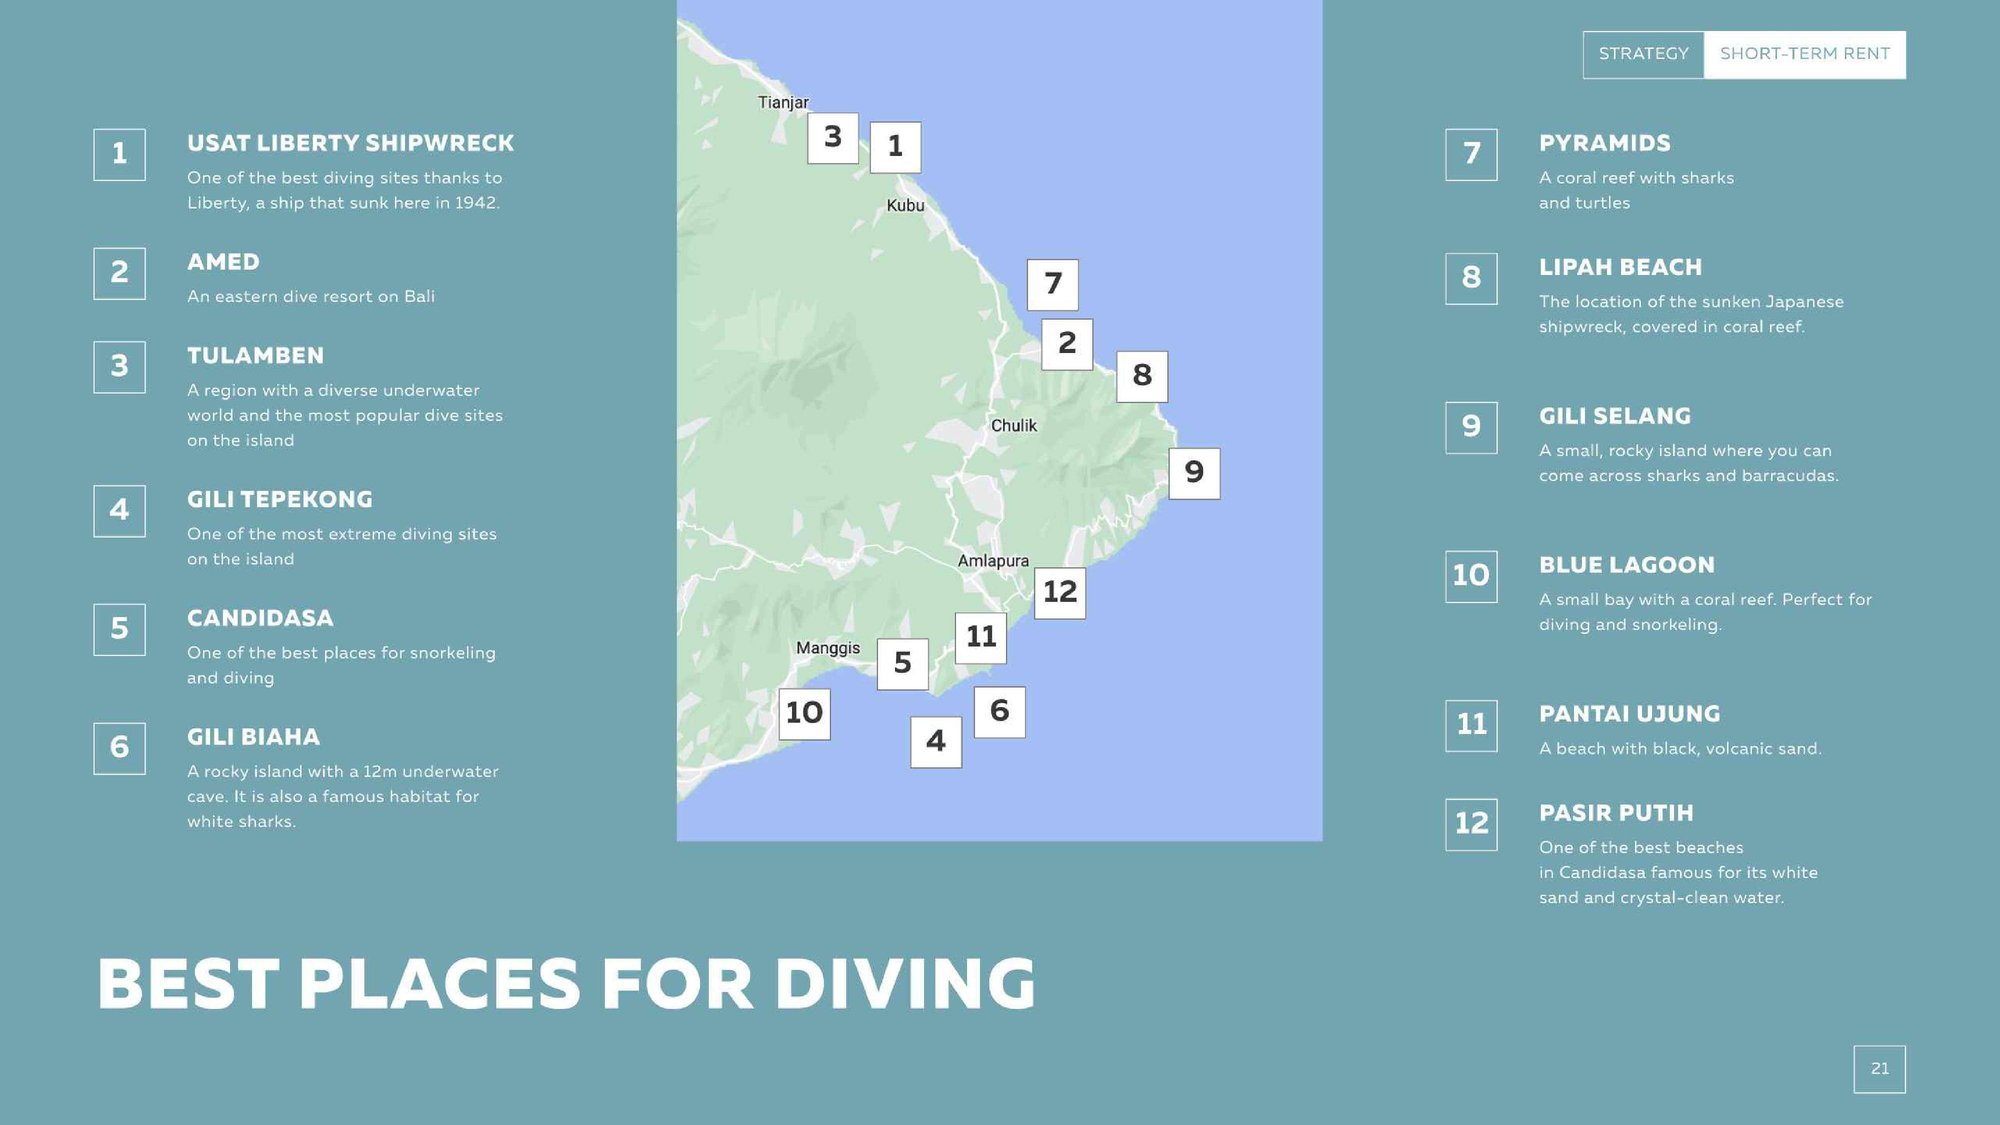This screenshot has height=1125, width=2000.
Task: Select the BLUE LAGOON heading
Action: (1626, 565)
